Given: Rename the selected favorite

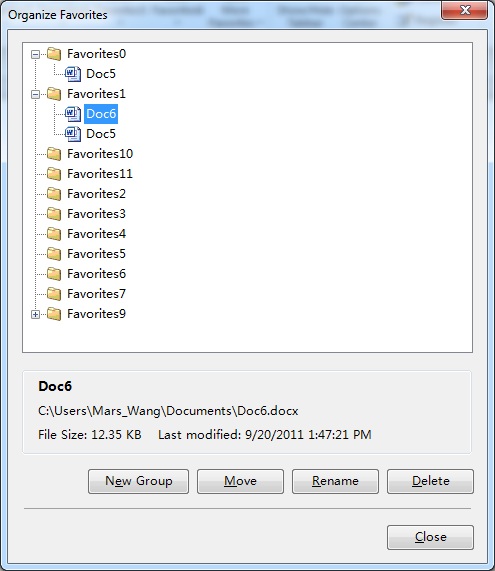Looking at the screenshot, I should [335, 481].
